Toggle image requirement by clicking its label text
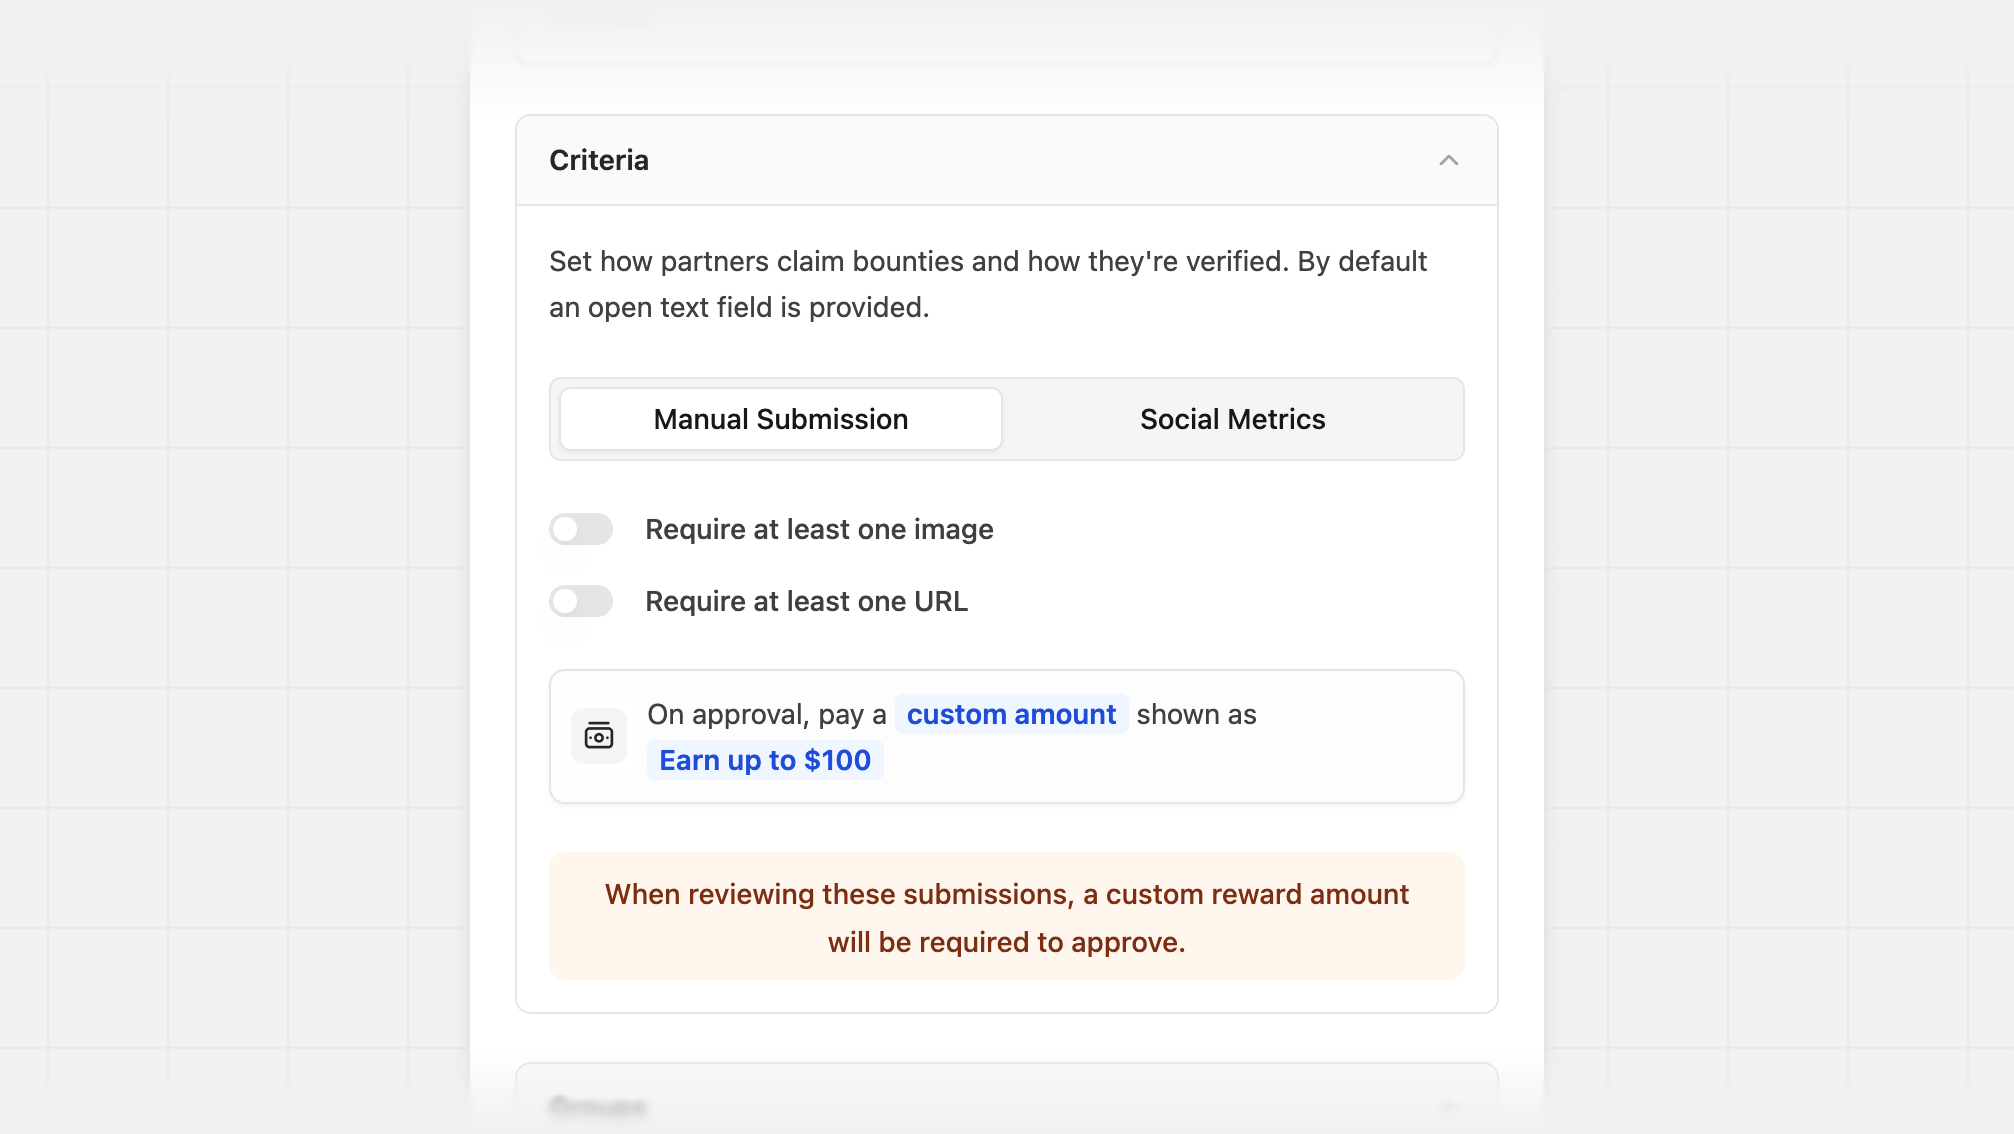The height and width of the screenshot is (1134, 2014). point(818,529)
